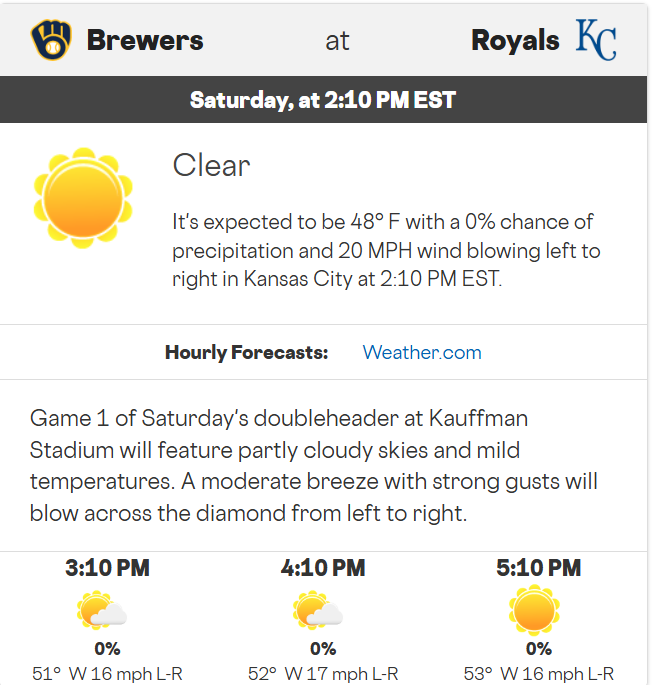Click the 4:10 PM forecast time label
Image resolution: width=652 pixels, height=685 pixels.
coord(323,568)
